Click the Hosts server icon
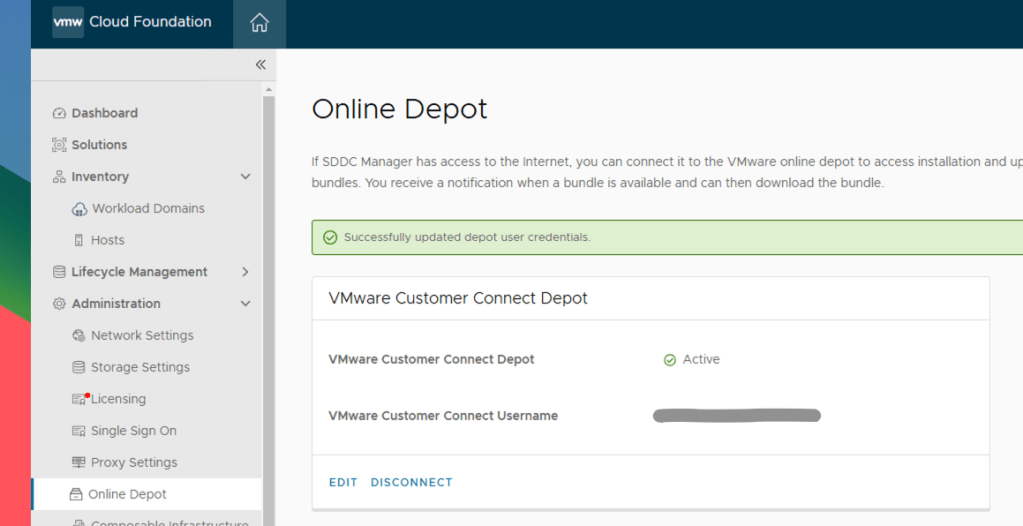1023x526 pixels. point(80,241)
